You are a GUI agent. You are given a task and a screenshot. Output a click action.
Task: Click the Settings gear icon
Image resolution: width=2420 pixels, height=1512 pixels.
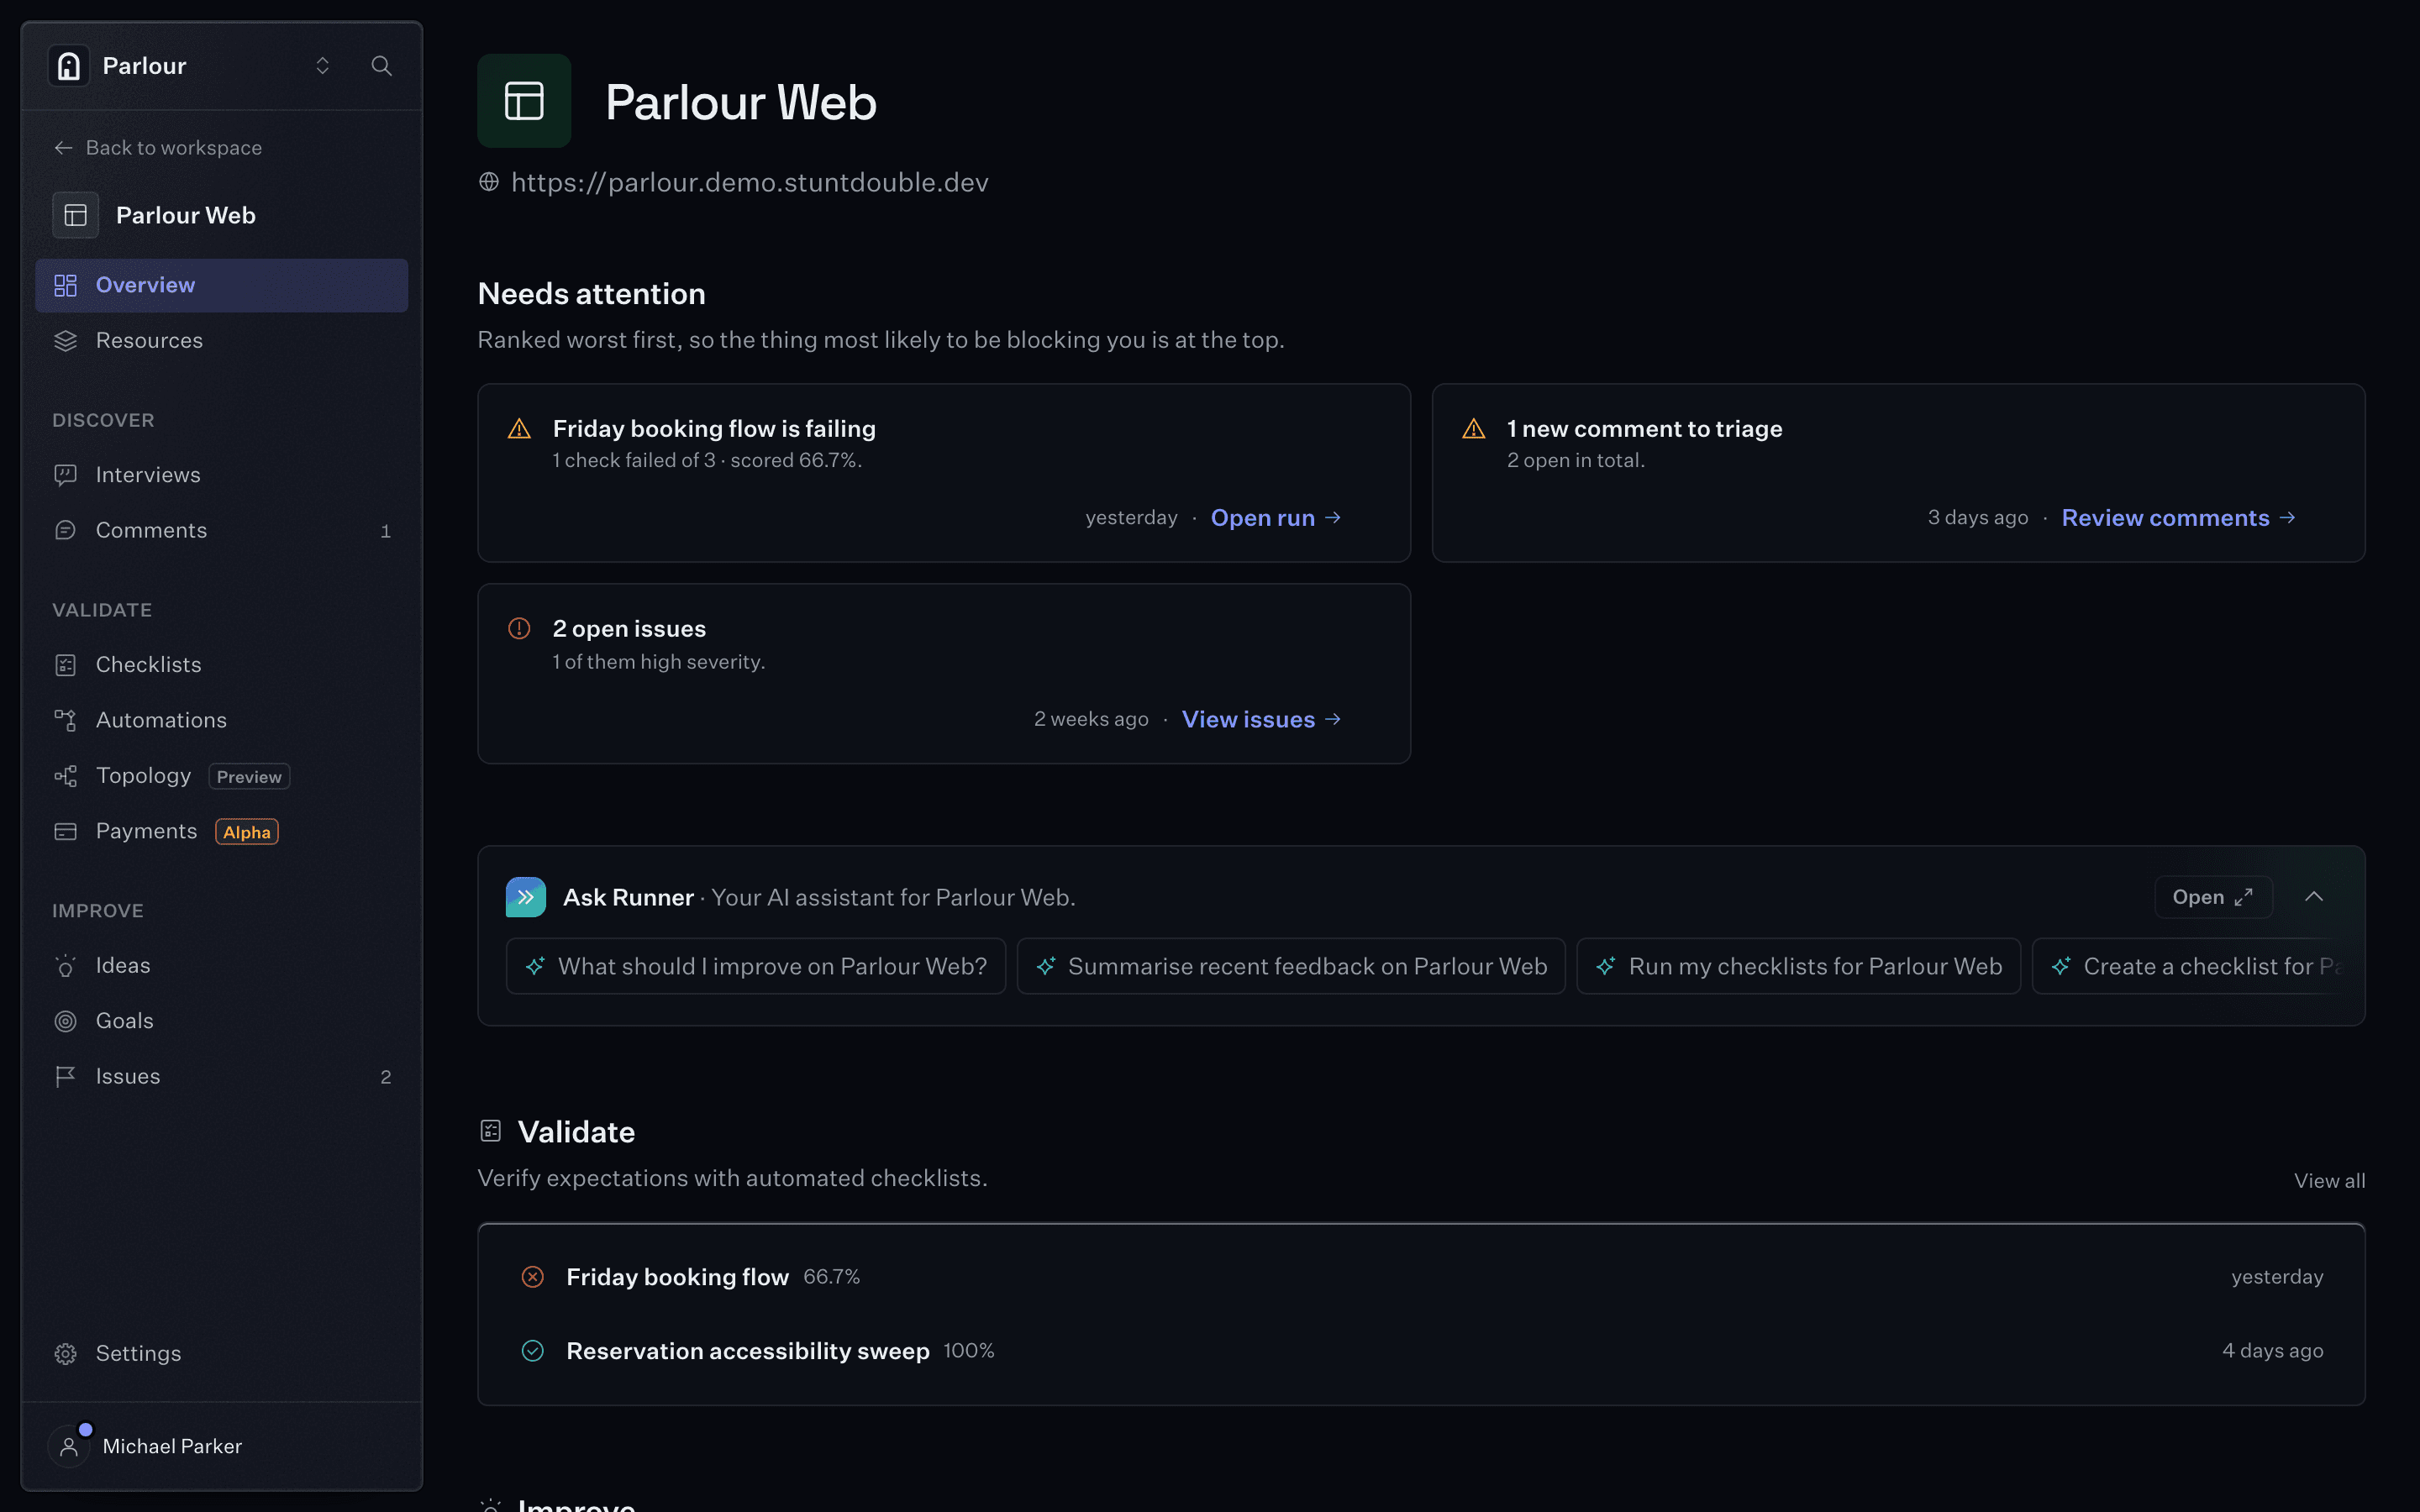66,1354
